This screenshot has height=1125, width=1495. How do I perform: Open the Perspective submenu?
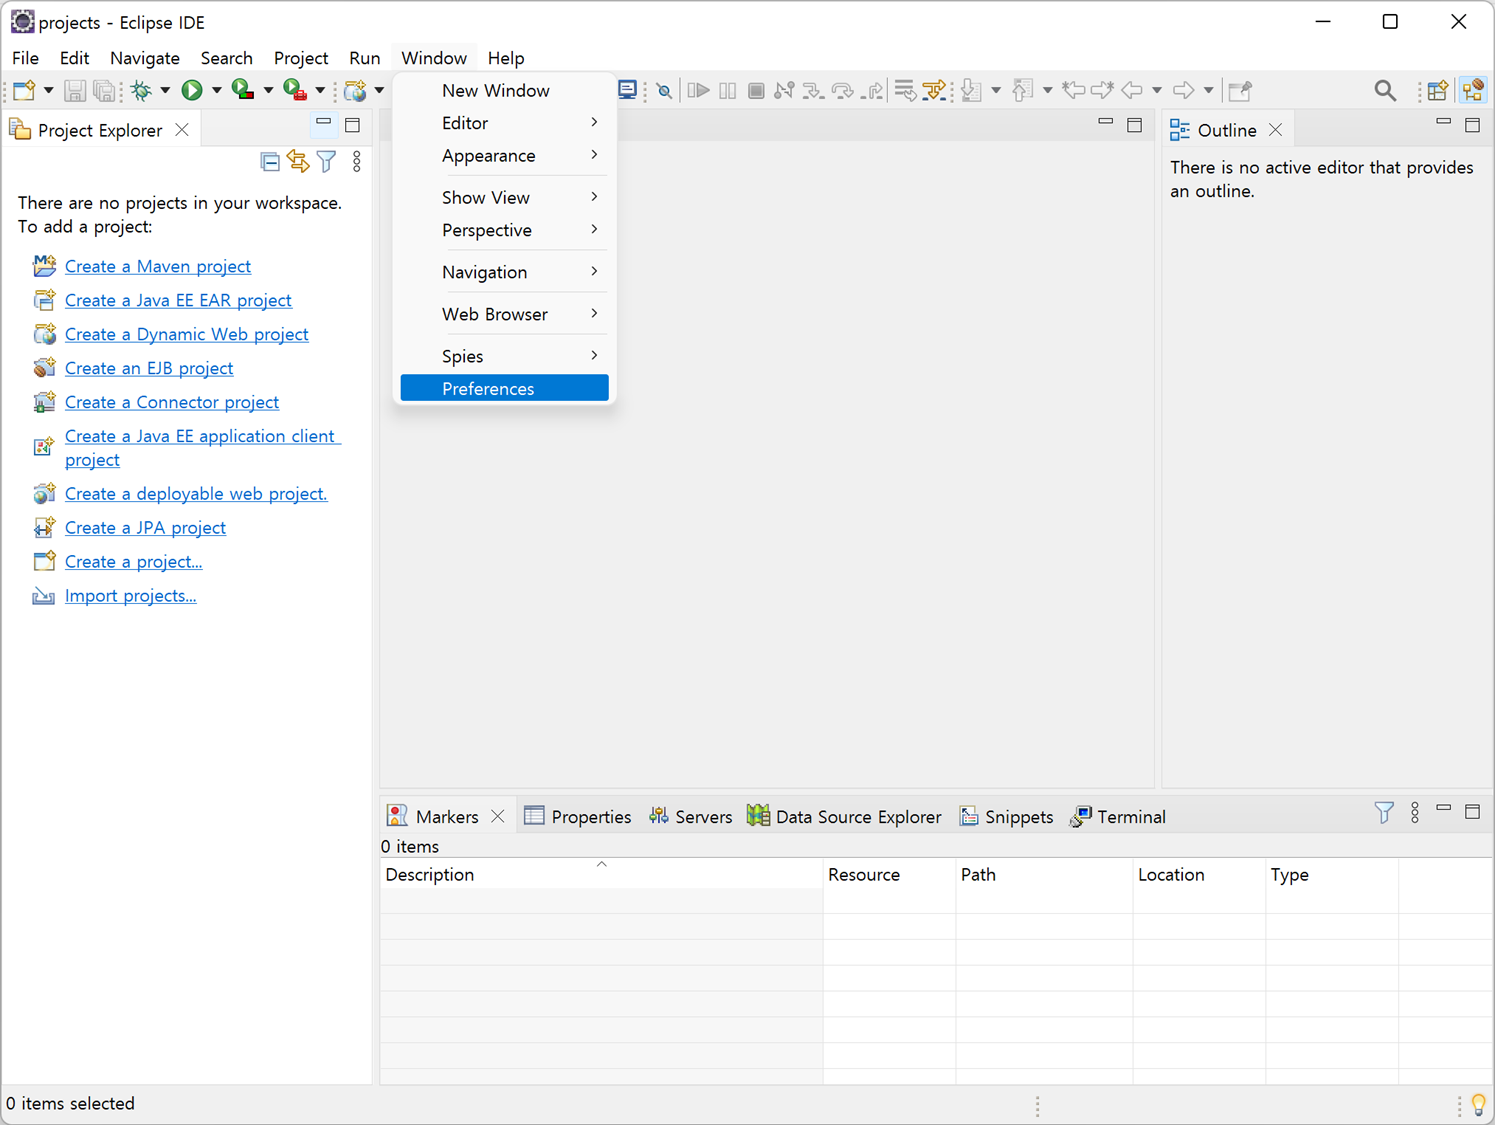point(505,230)
